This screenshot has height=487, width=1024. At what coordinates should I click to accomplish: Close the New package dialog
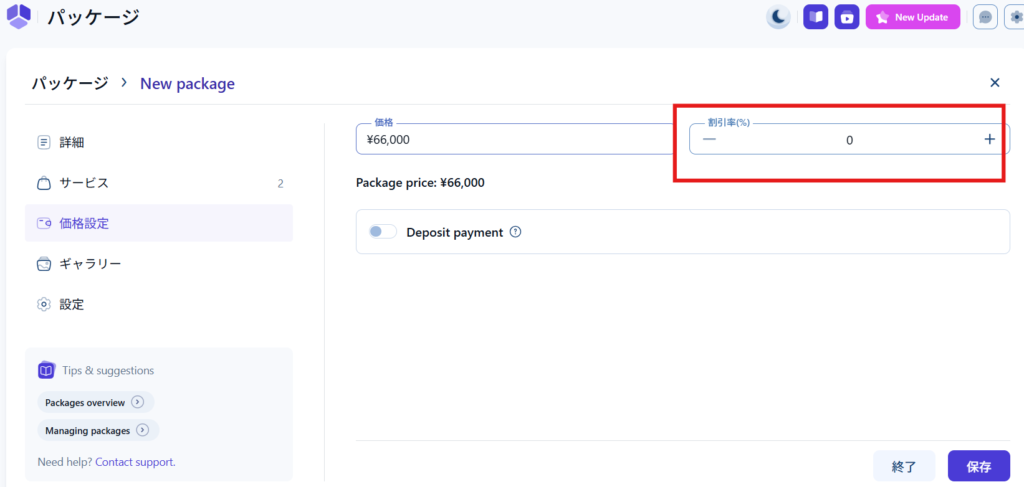point(994,83)
